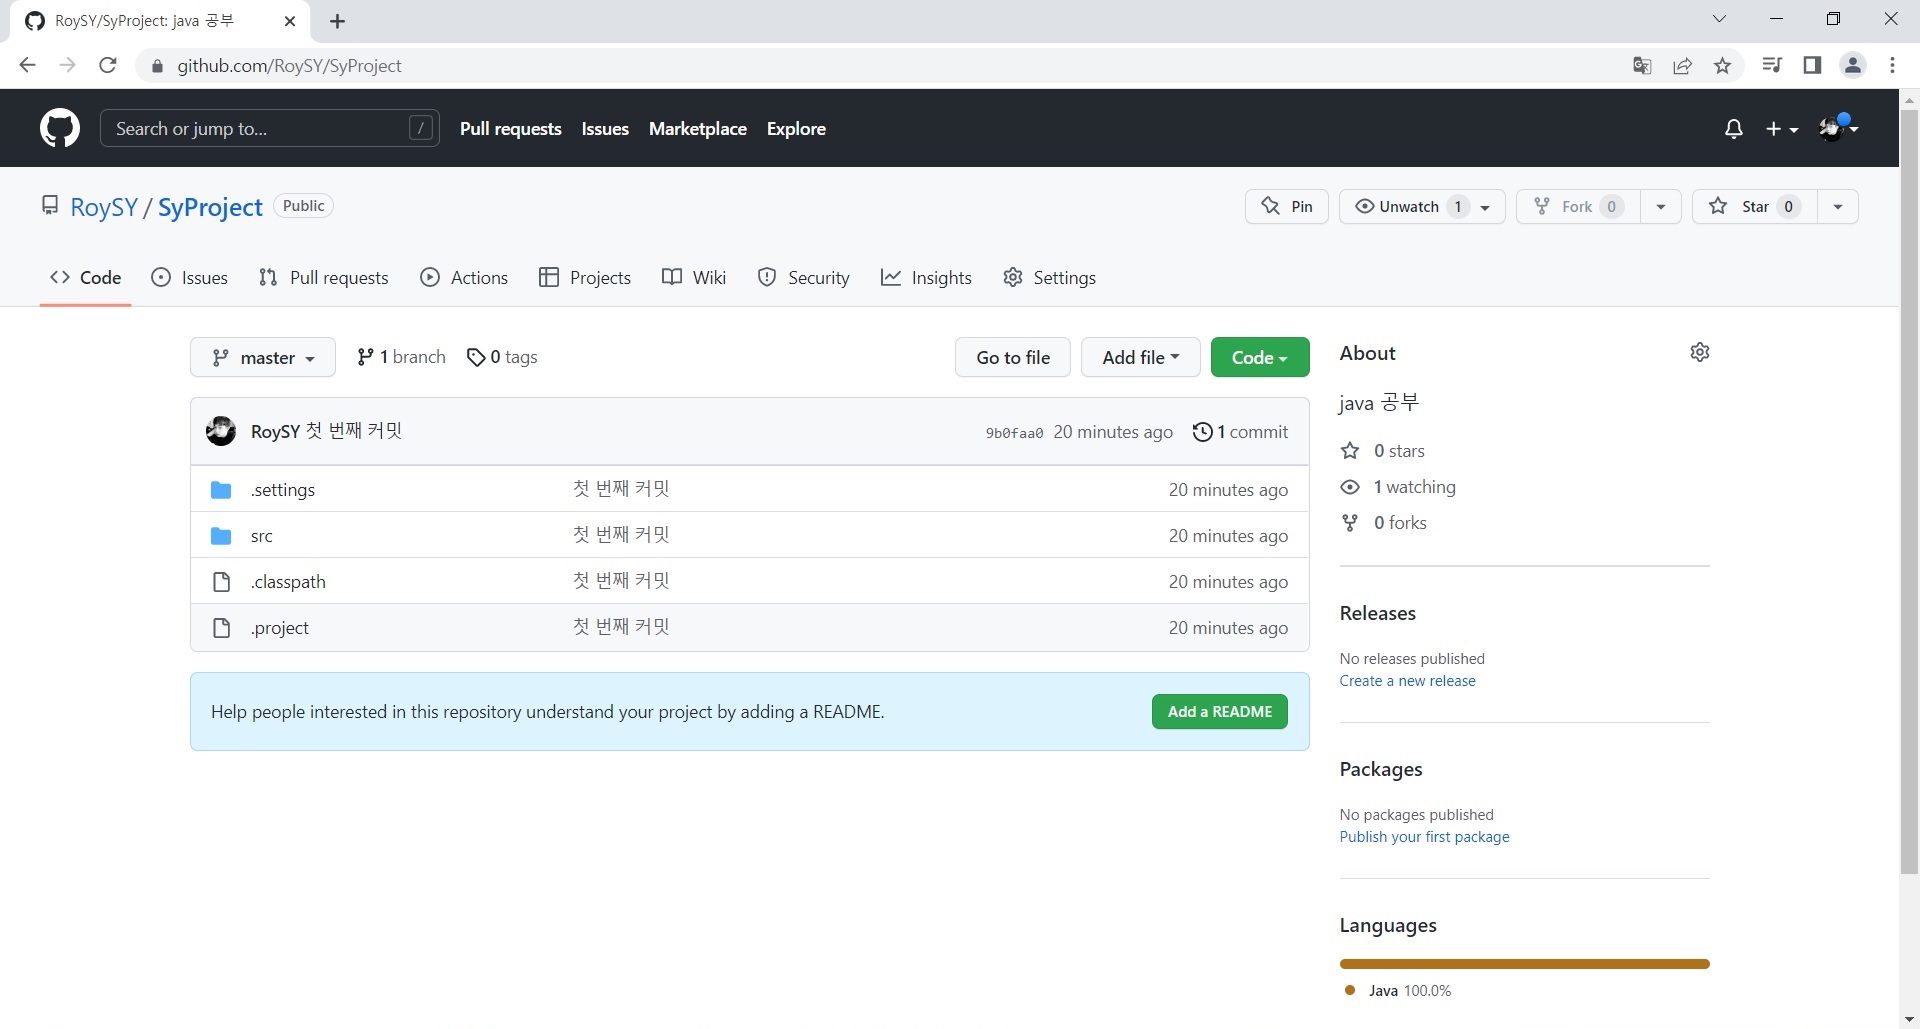
Task: Switch to the Issues tab
Action: pos(189,278)
